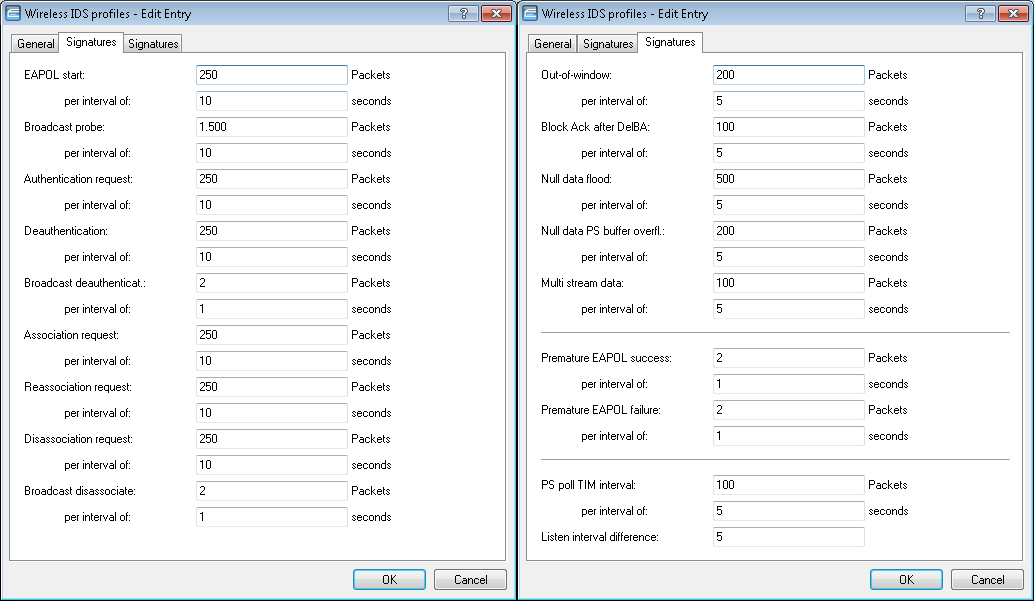Click the Null data flood packets field

click(788, 179)
